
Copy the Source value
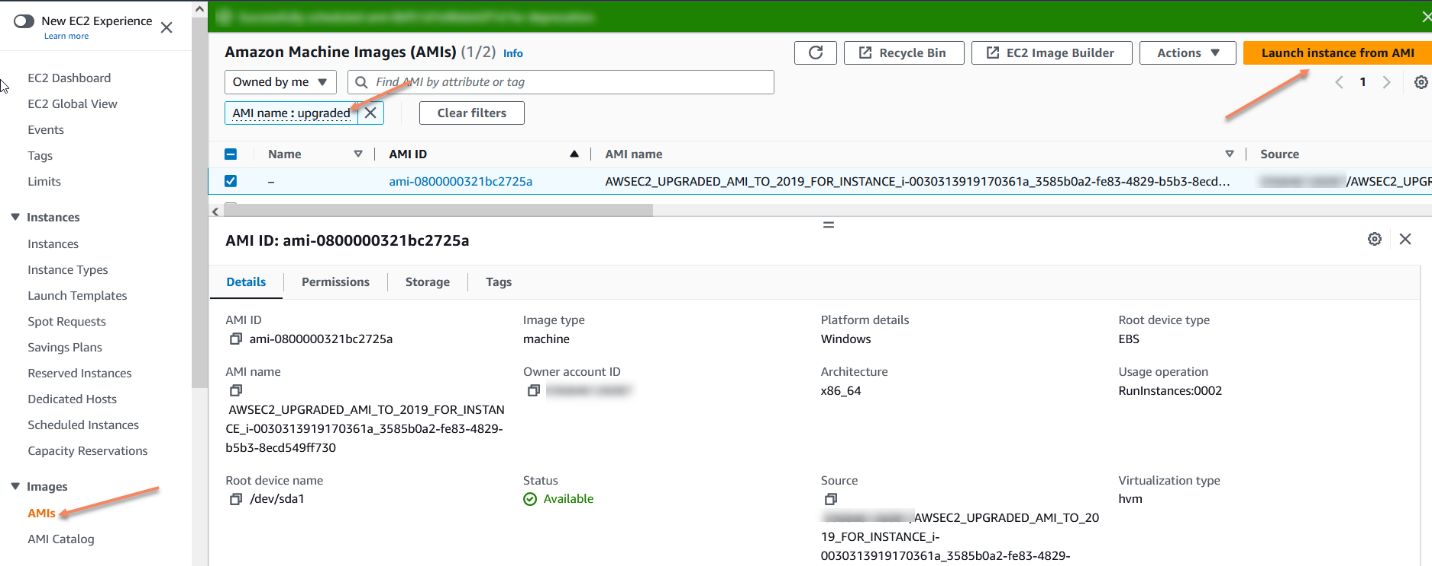(x=830, y=499)
